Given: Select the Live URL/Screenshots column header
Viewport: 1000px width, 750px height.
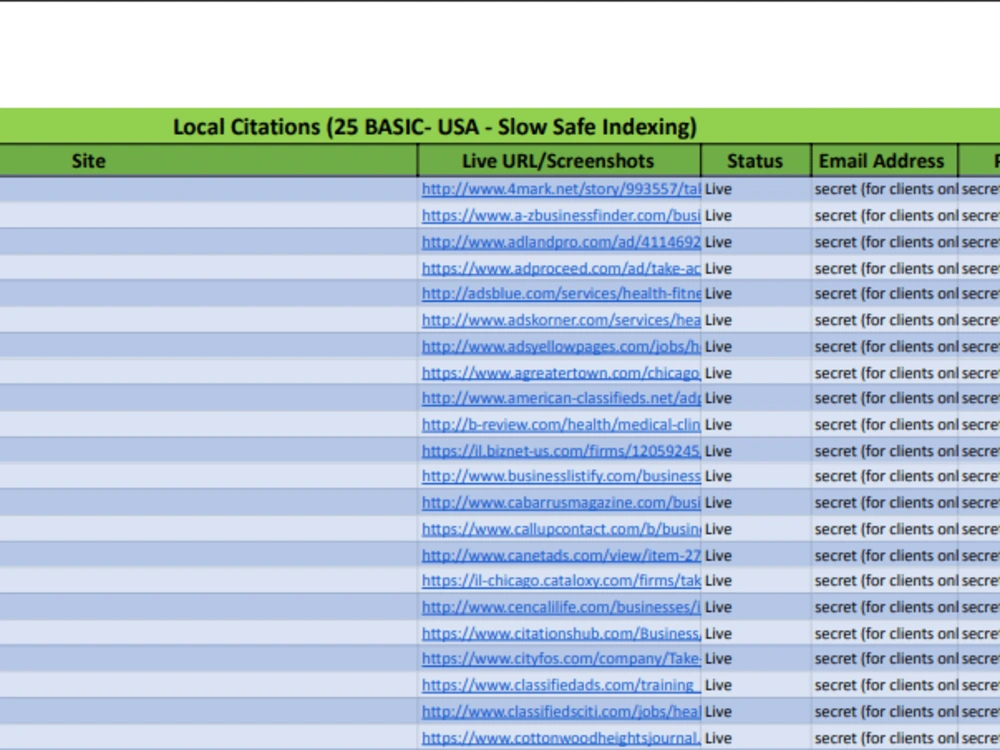Looking at the screenshot, I should [x=559, y=161].
